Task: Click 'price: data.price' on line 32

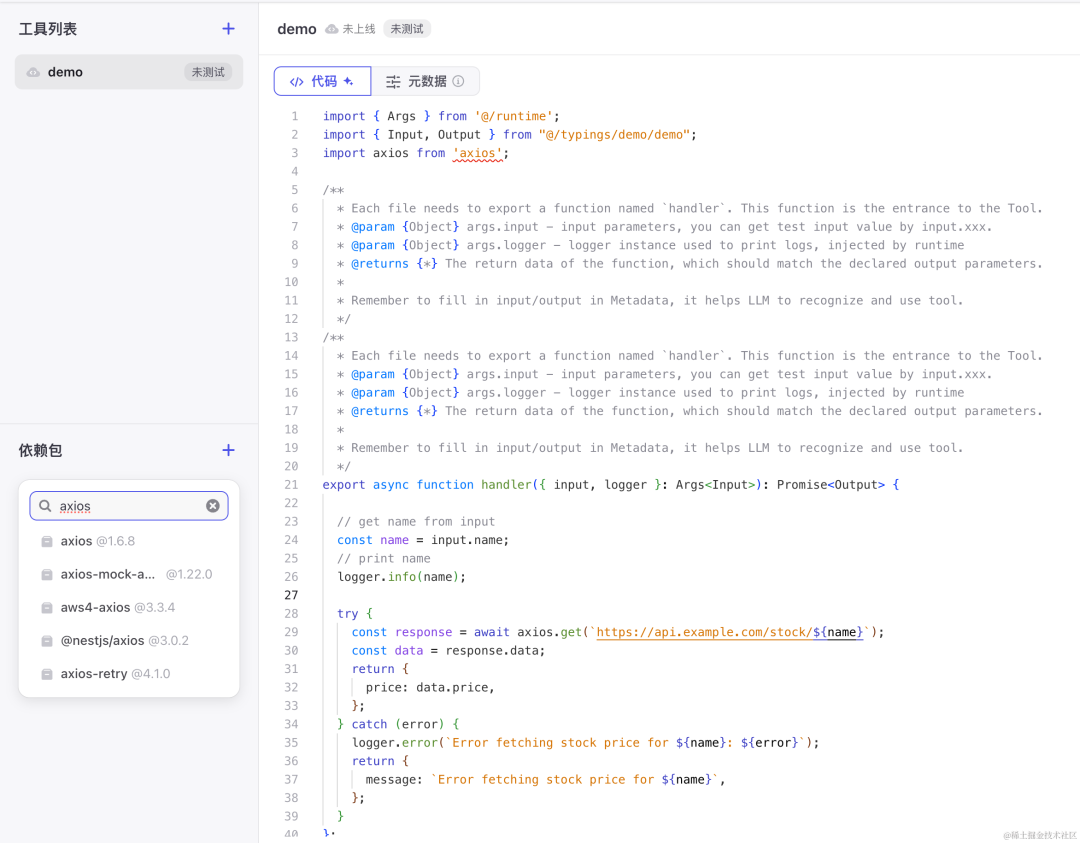Action: coord(430,687)
